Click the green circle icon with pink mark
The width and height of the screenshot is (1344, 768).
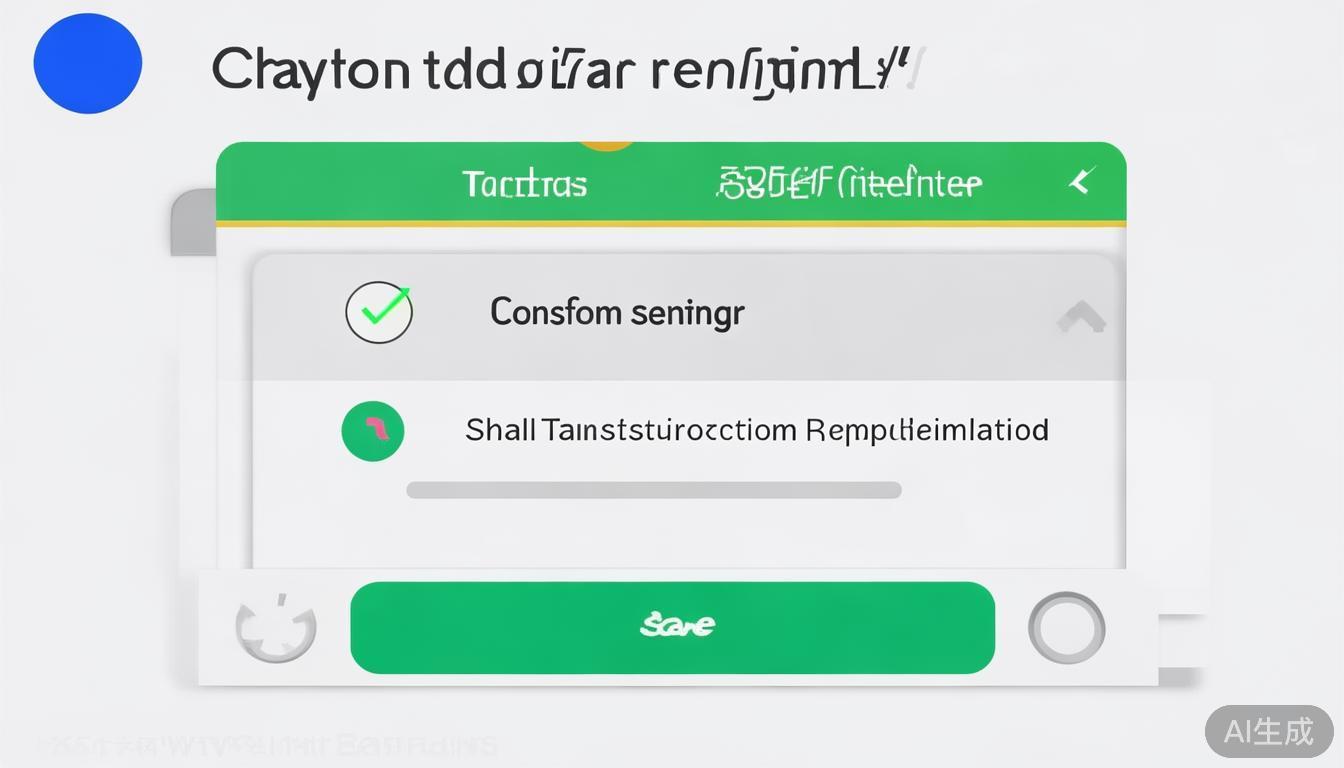[373, 431]
